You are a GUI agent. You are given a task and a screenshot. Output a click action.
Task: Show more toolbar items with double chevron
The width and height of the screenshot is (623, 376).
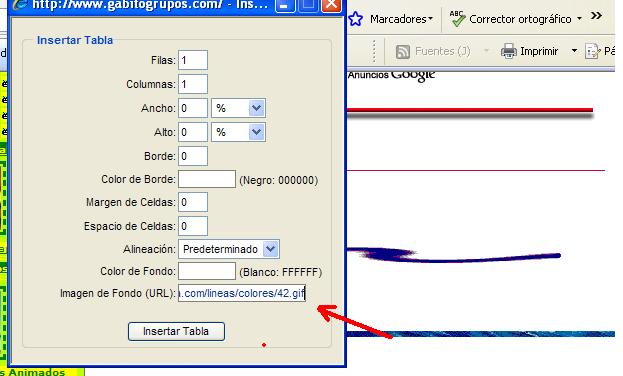[x=596, y=16]
